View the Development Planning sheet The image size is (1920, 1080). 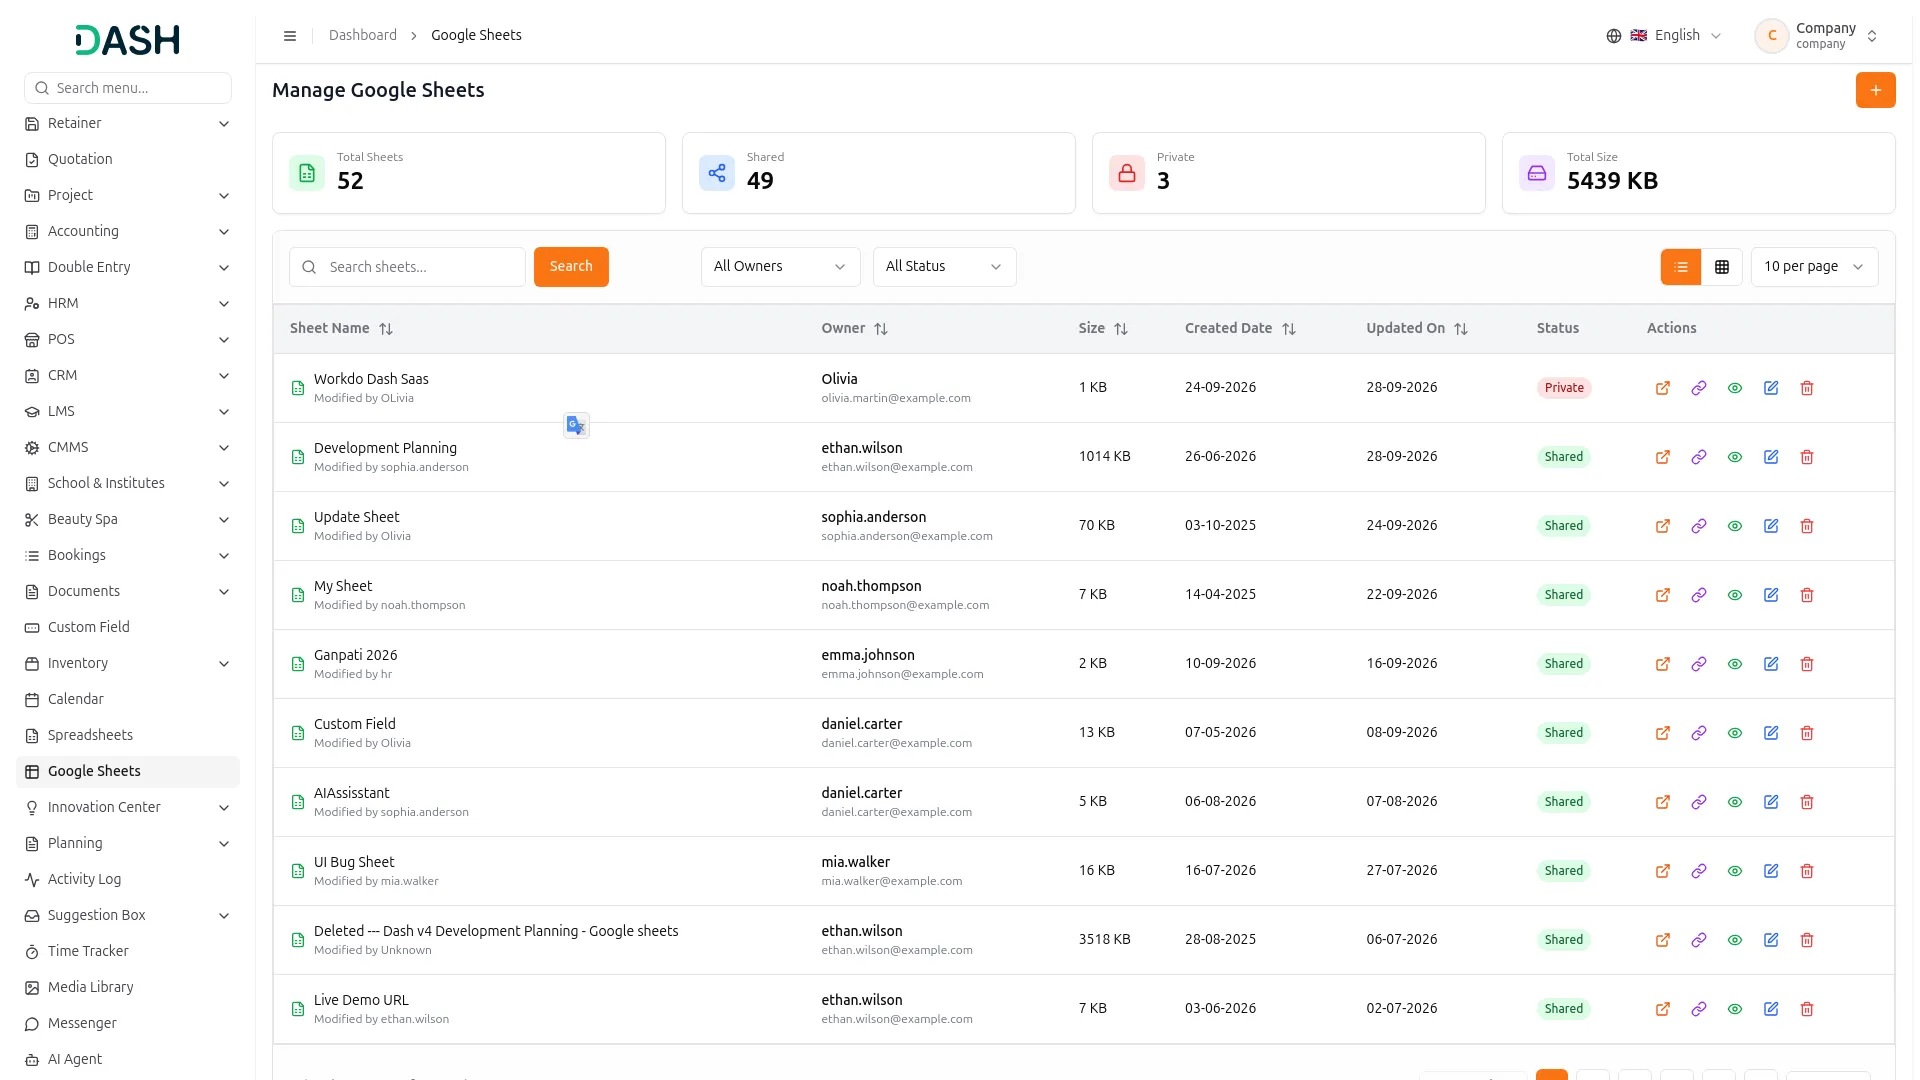click(x=1735, y=457)
